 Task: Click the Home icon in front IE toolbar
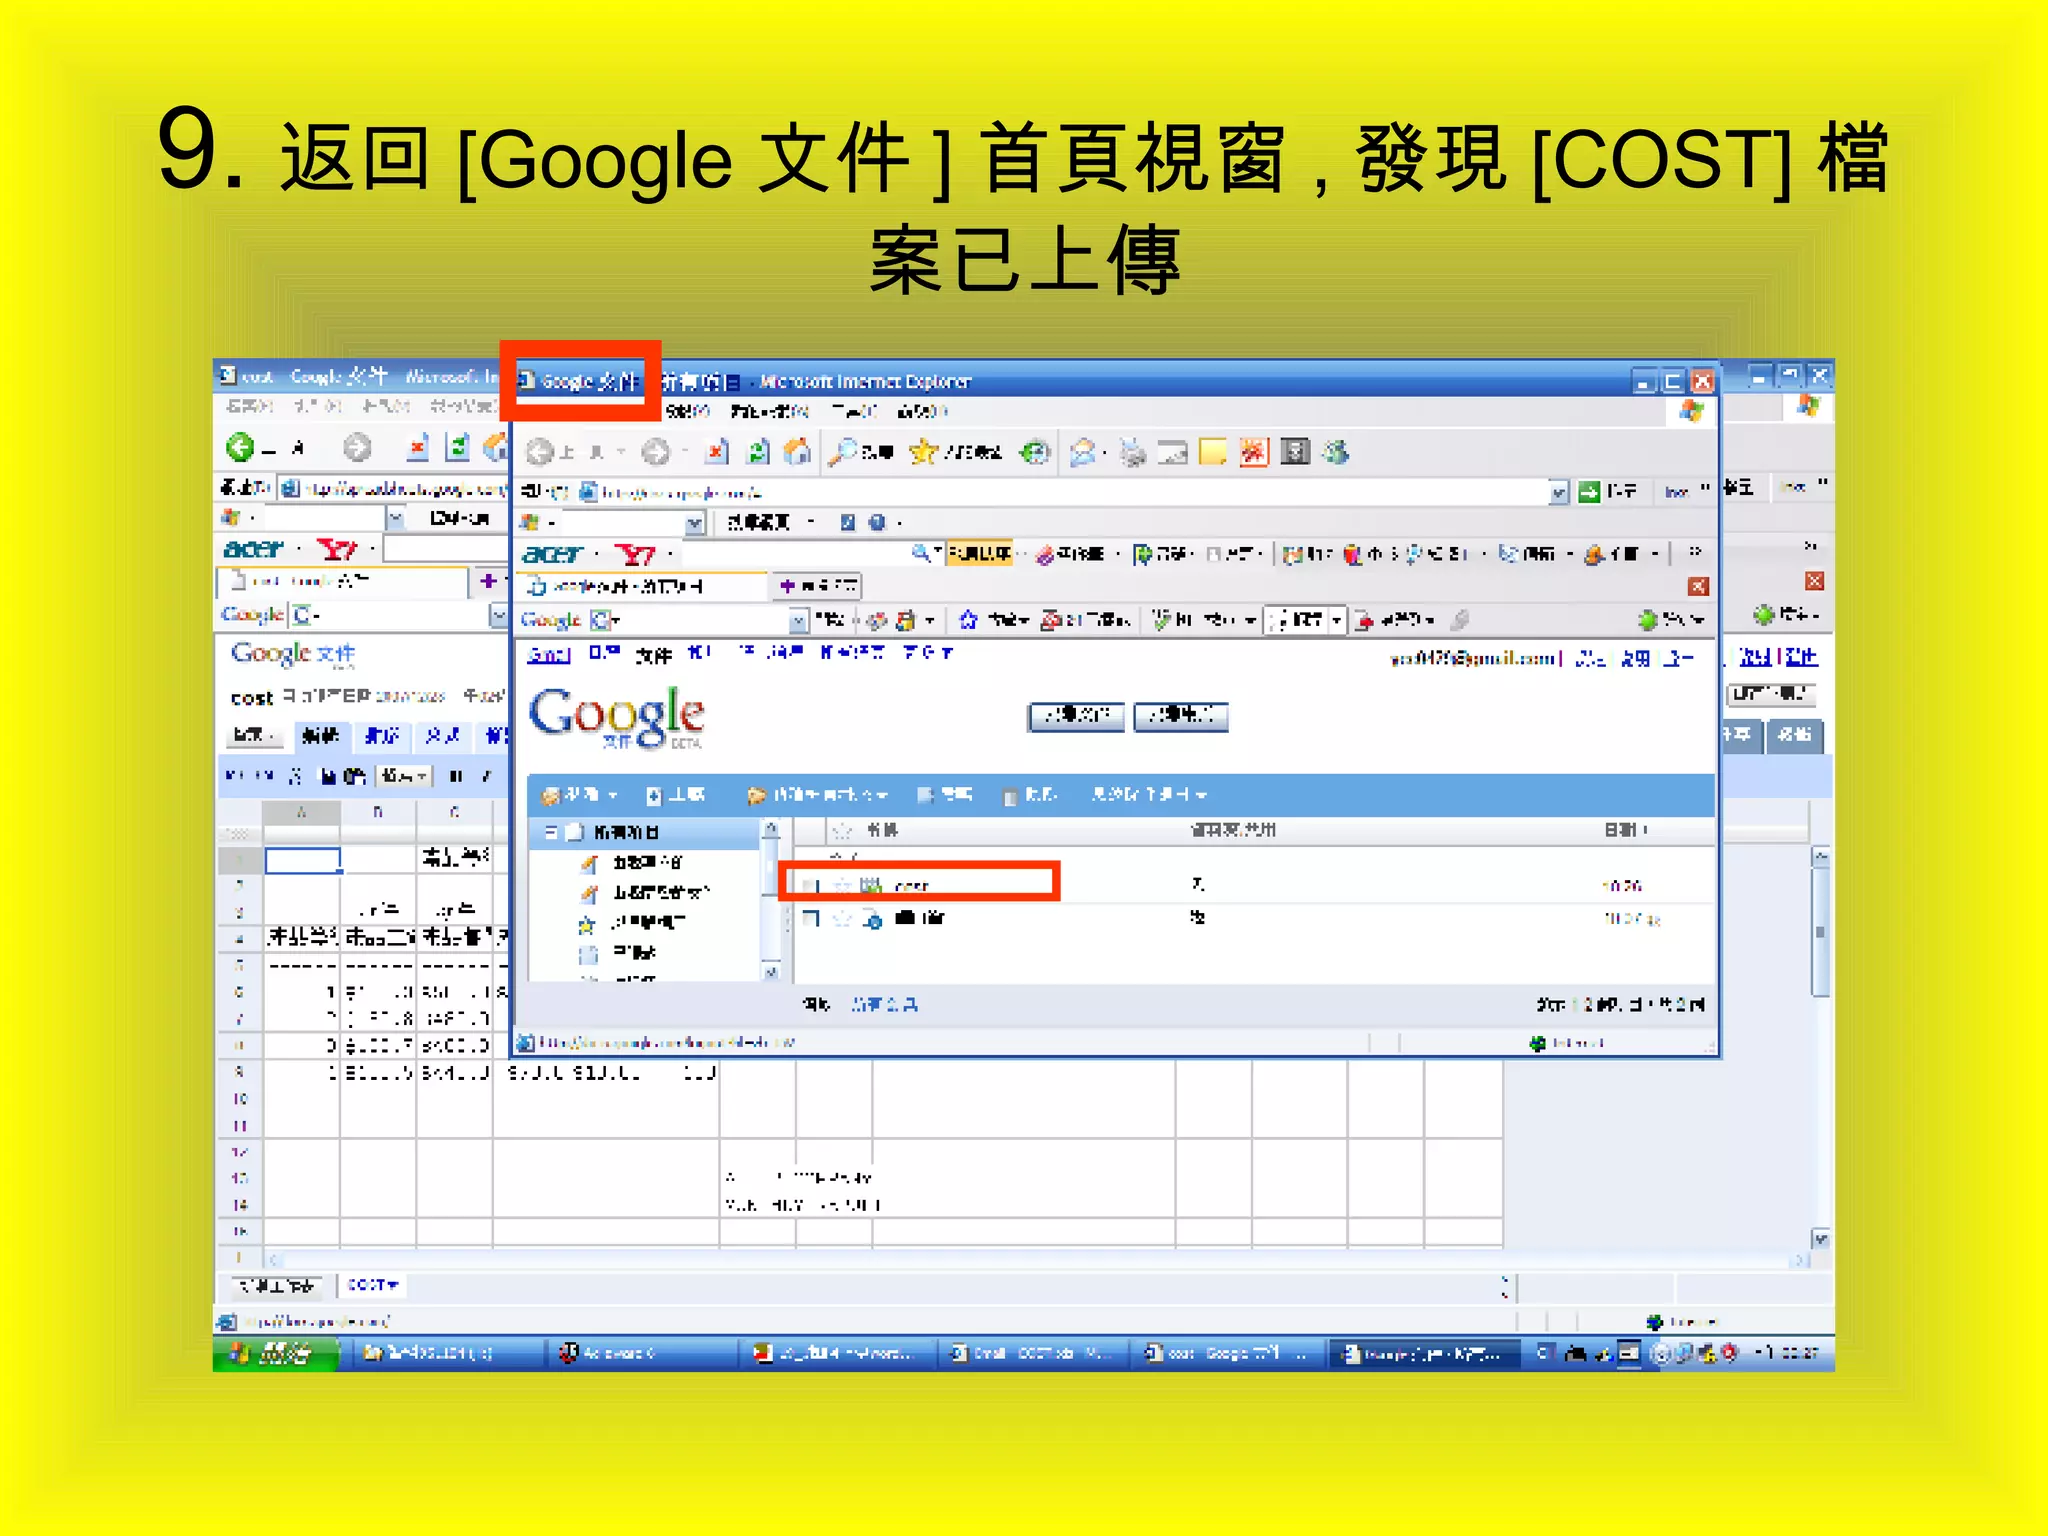(x=797, y=452)
